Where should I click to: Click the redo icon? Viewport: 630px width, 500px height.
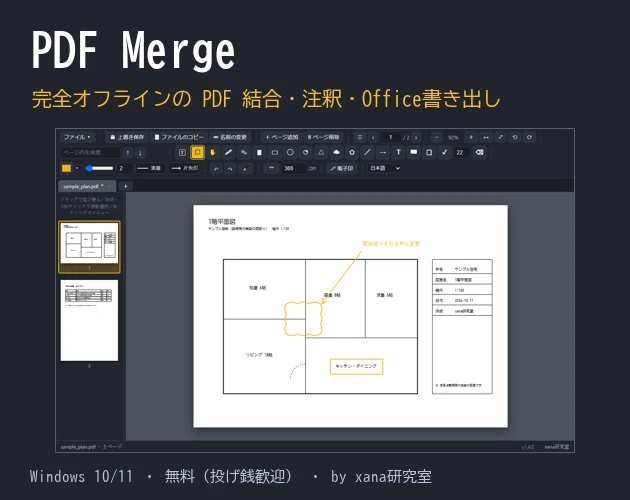click(230, 168)
